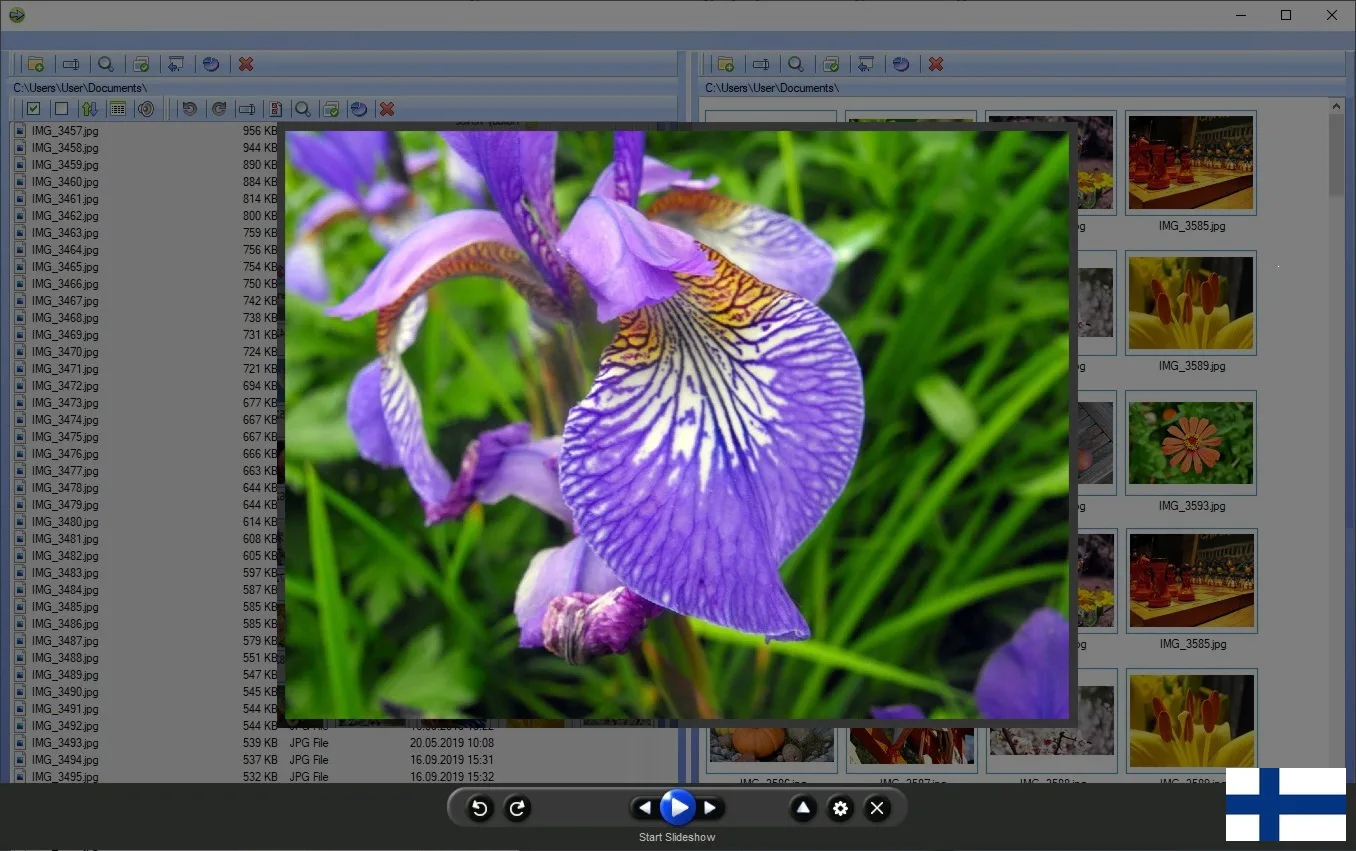Click the green sort arrows icon
This screenshot has height=851, width=1356.
pyautogui.click(x=89, y=109)
